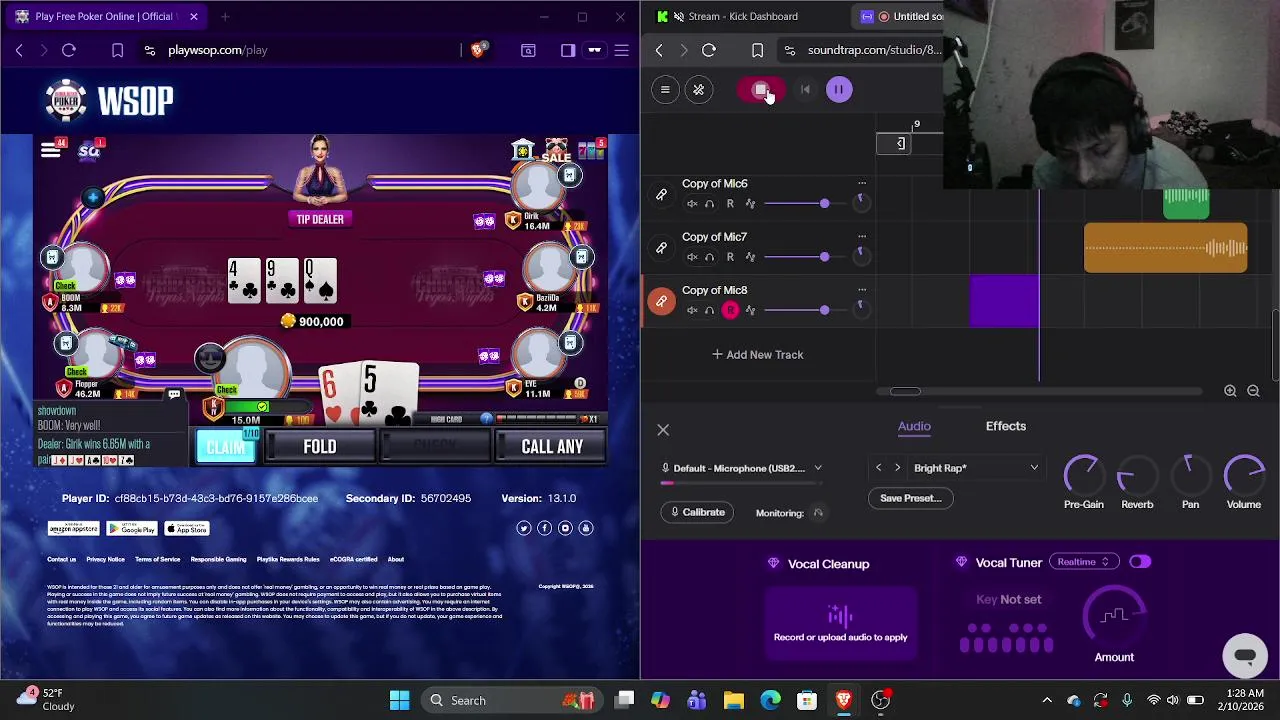
Task: Open the Vocal Tuner Realtime mode selector
Action: tap(1083, 562)
